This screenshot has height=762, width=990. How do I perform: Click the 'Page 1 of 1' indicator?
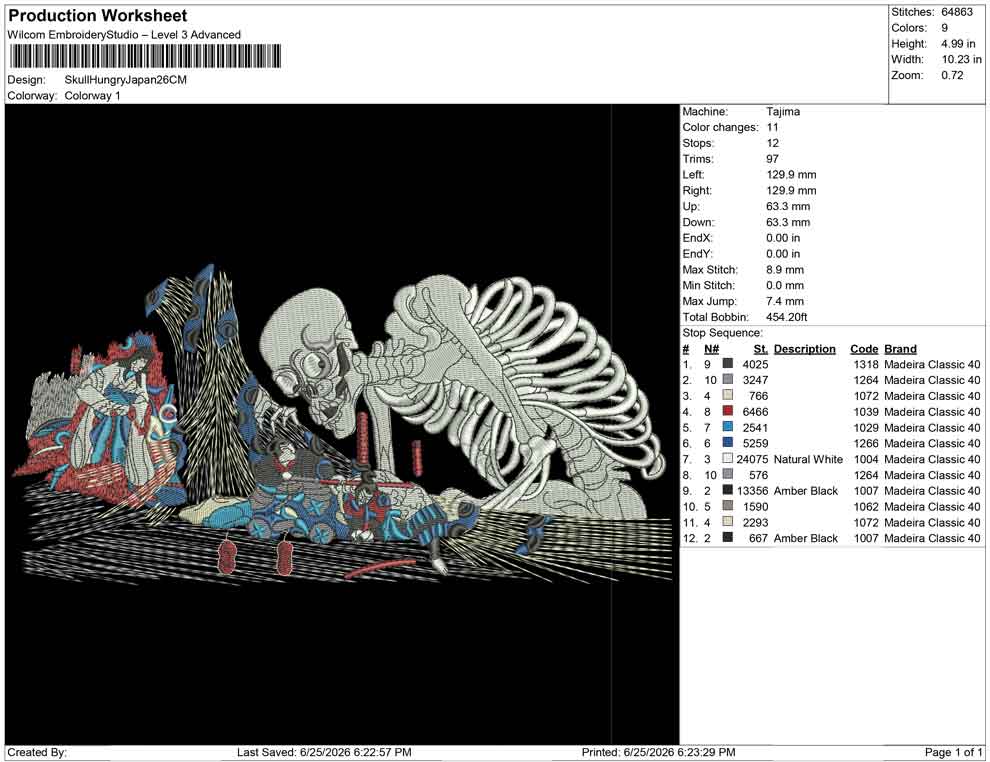point(953,752)
